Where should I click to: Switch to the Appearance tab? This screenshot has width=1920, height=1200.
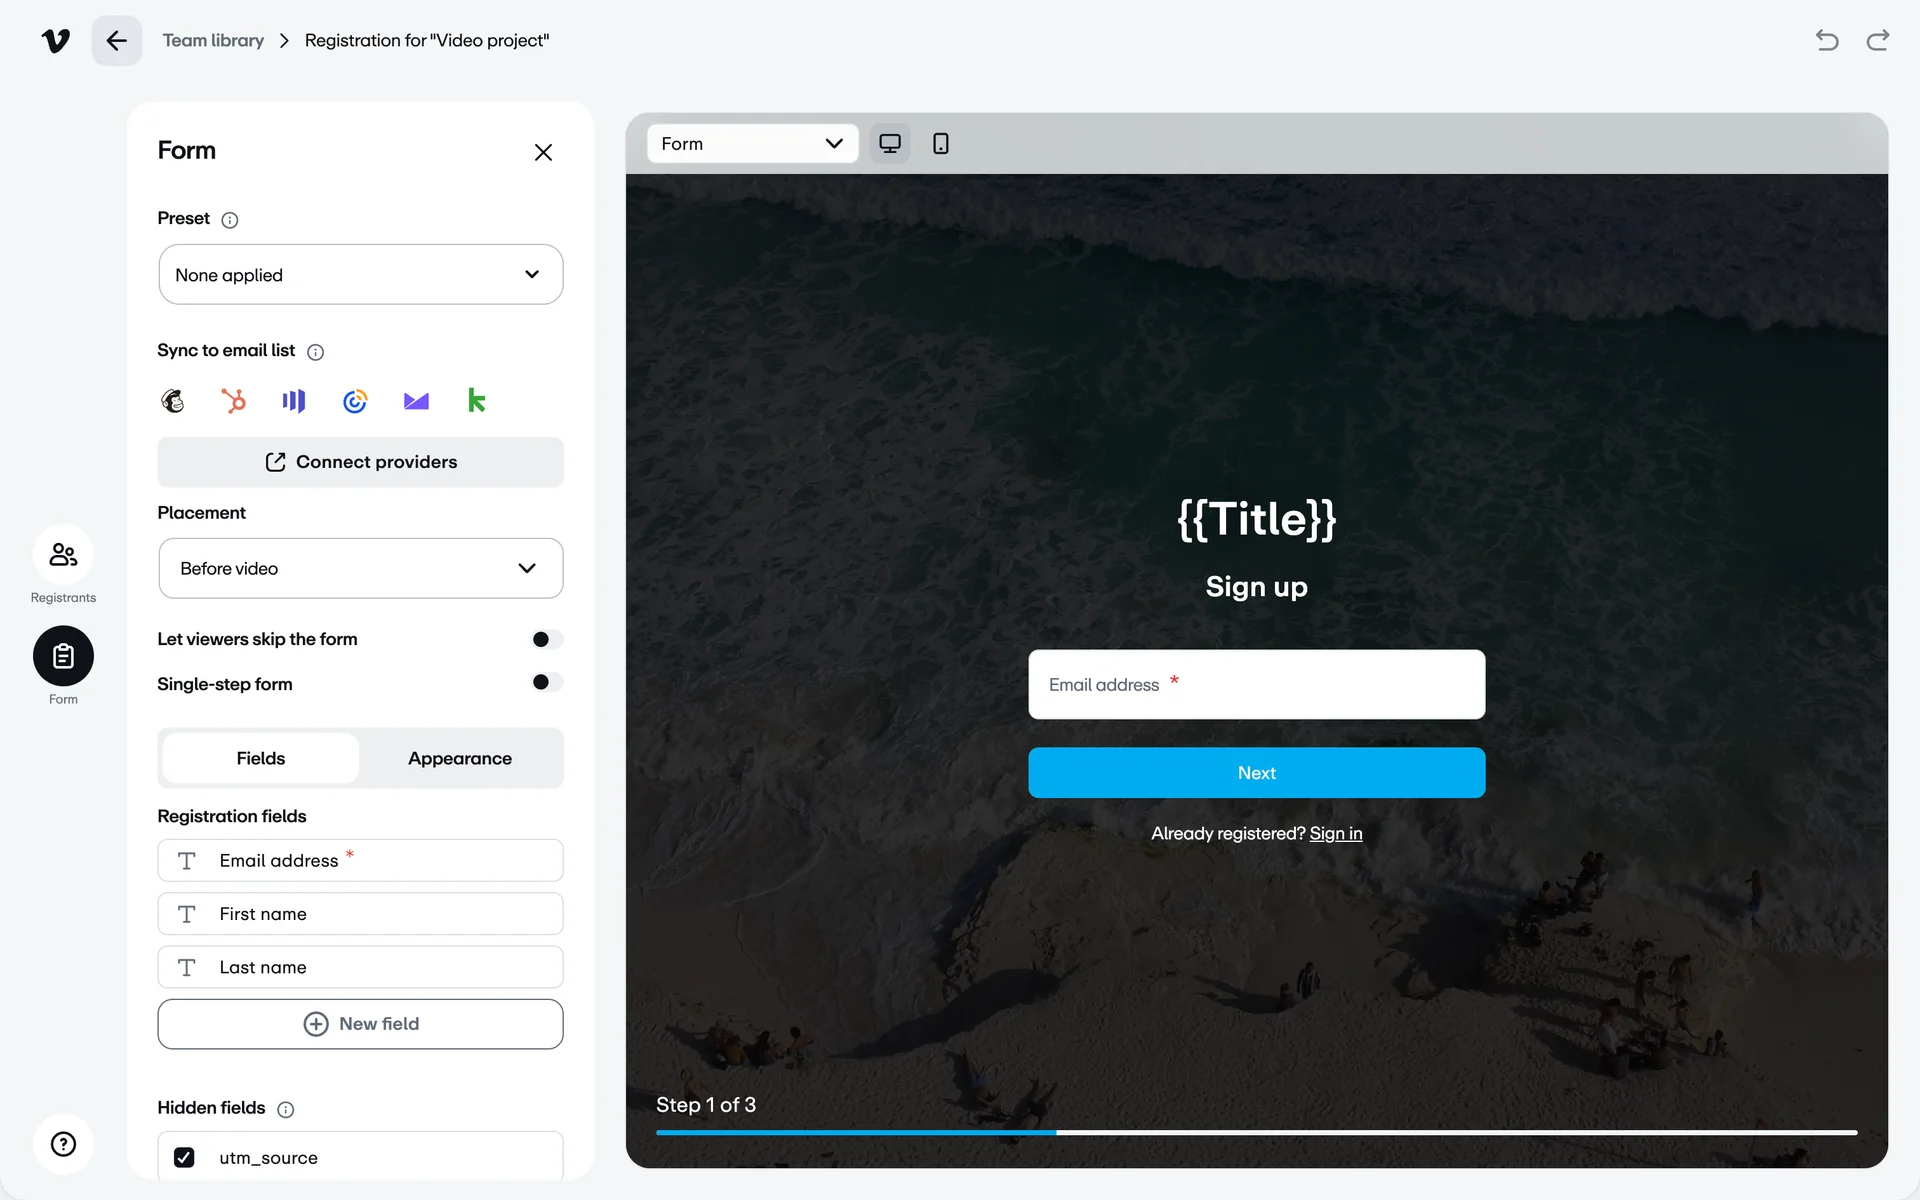click(460, 758)
